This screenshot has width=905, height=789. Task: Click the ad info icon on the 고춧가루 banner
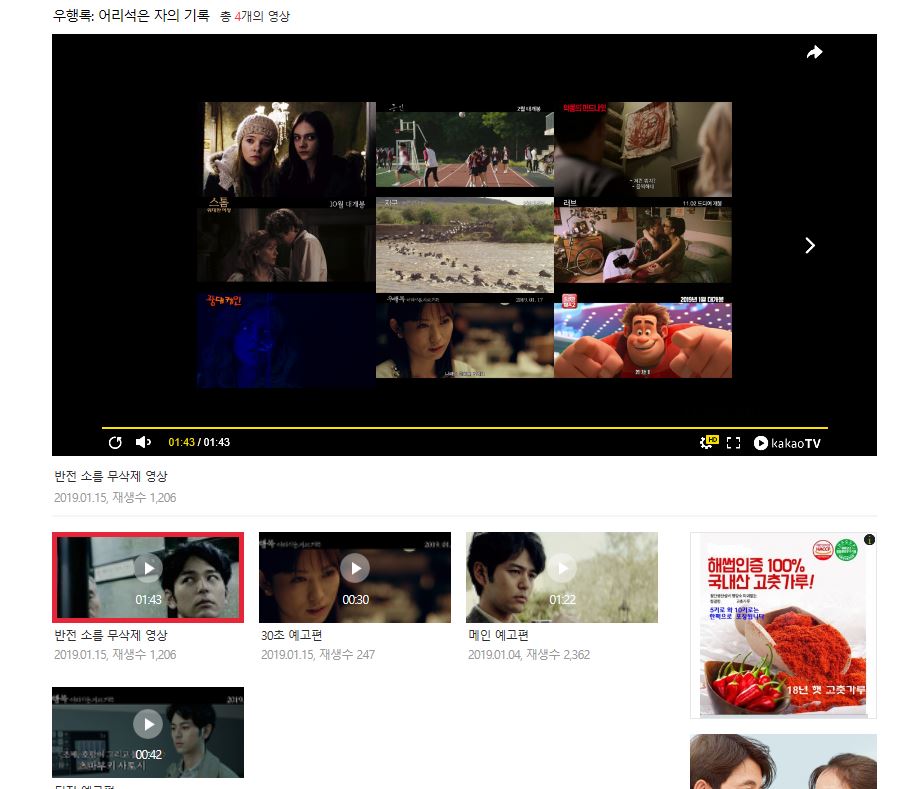click(869, 540)
